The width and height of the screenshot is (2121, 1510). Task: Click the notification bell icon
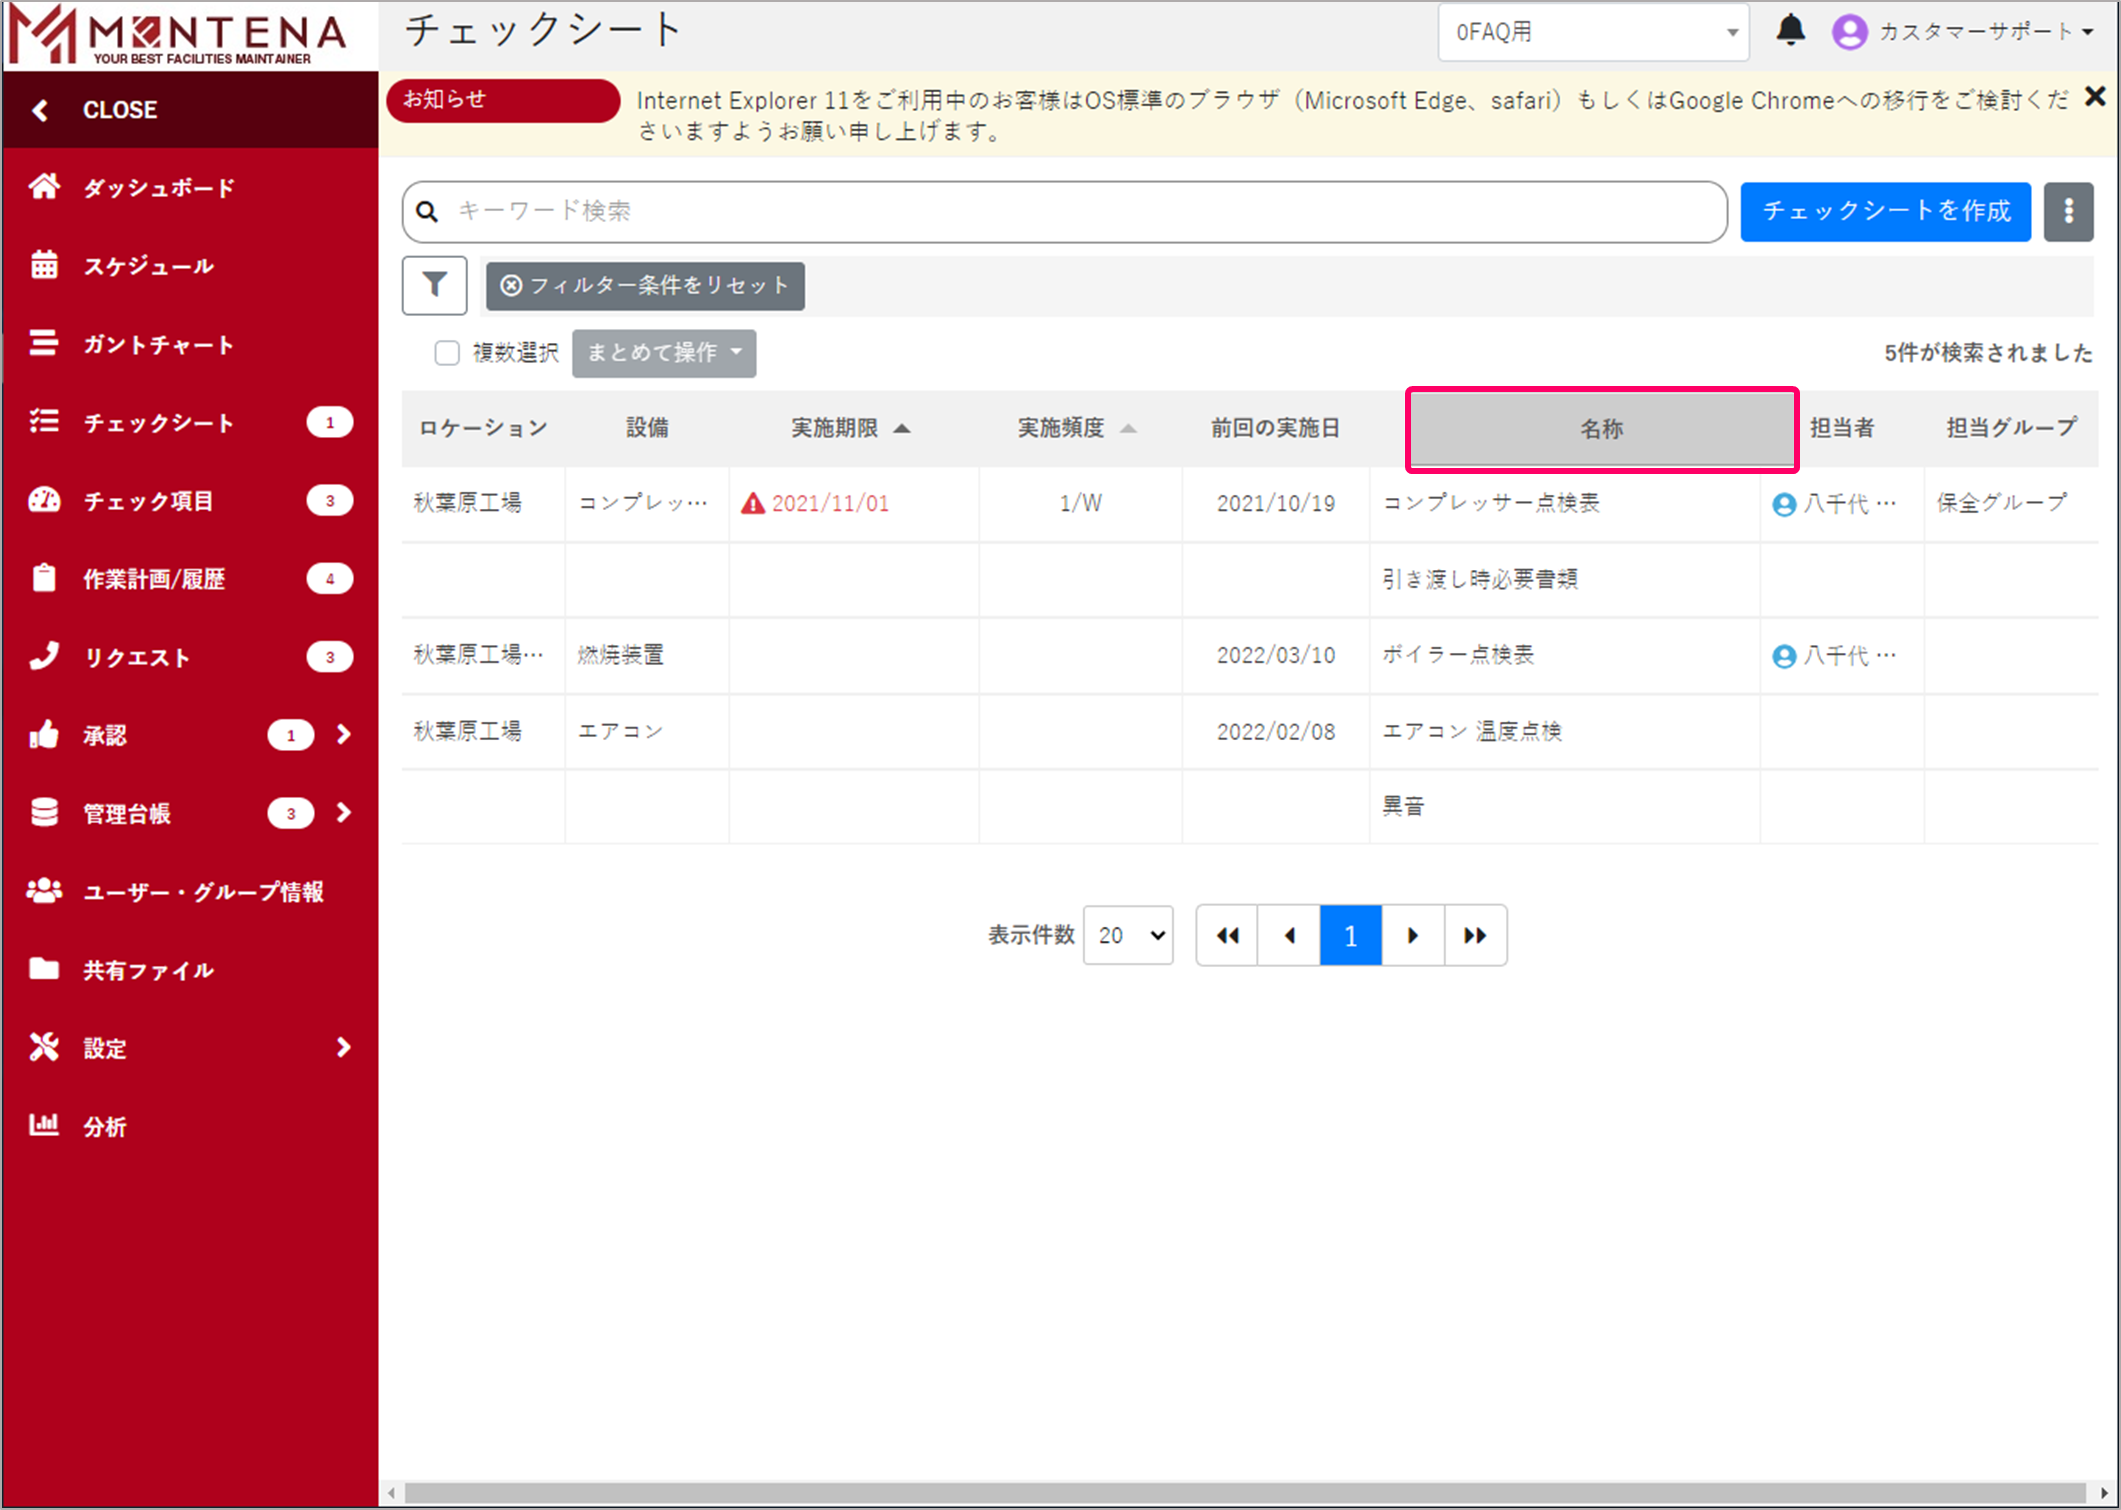(1790, 30)
